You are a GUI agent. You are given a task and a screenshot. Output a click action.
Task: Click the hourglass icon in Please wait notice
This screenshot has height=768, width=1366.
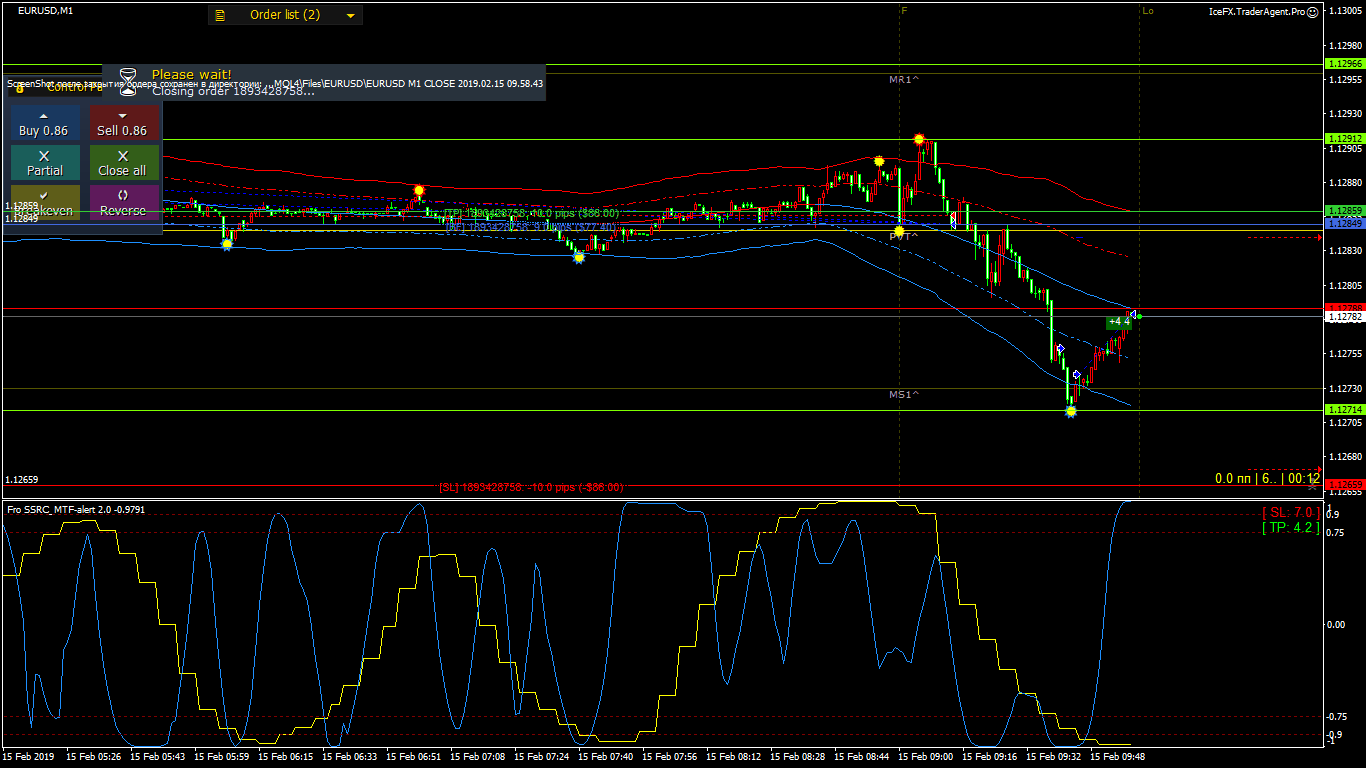coord(127,82)
